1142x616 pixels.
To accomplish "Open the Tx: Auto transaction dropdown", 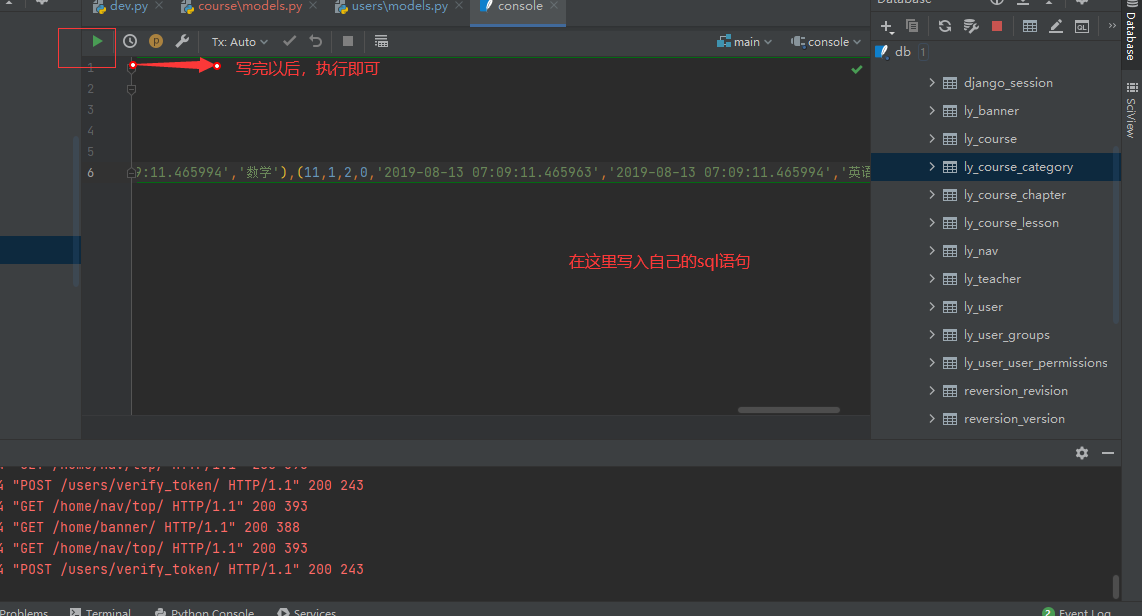I will 238,41.
